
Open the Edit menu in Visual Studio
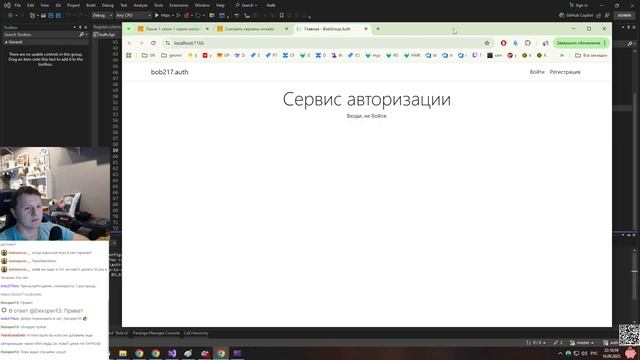[x=31, y=5]
